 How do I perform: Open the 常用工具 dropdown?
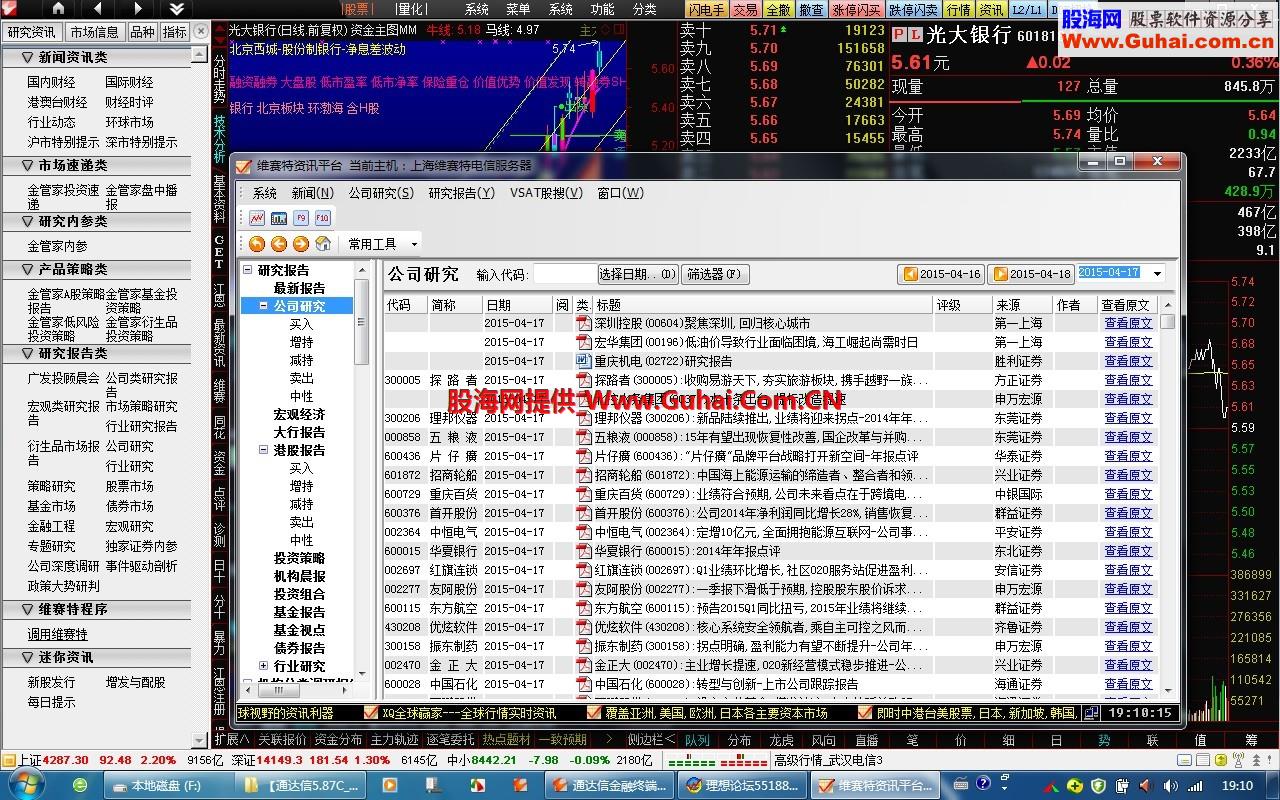tap(382, 244)
